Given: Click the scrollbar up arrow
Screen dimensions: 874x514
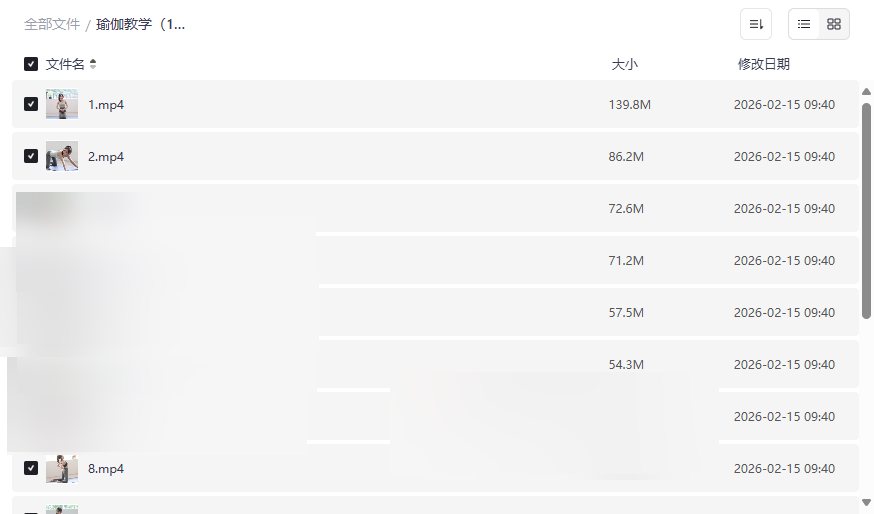Looking at the screenshot, I should (866, 92).
